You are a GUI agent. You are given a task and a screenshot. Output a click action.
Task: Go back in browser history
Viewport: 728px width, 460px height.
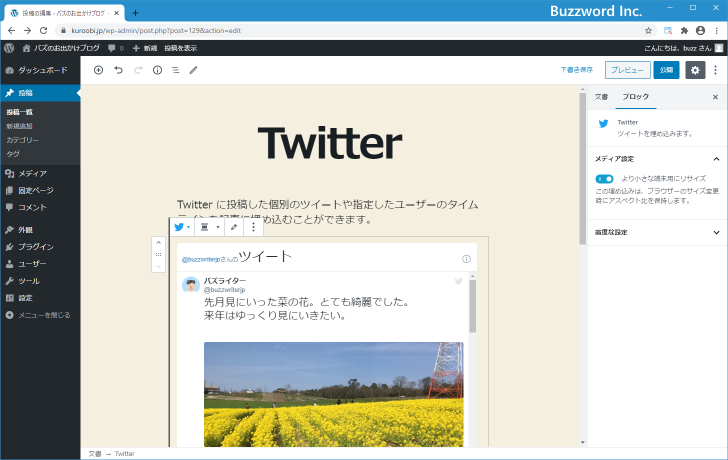(x=12, y=31)
